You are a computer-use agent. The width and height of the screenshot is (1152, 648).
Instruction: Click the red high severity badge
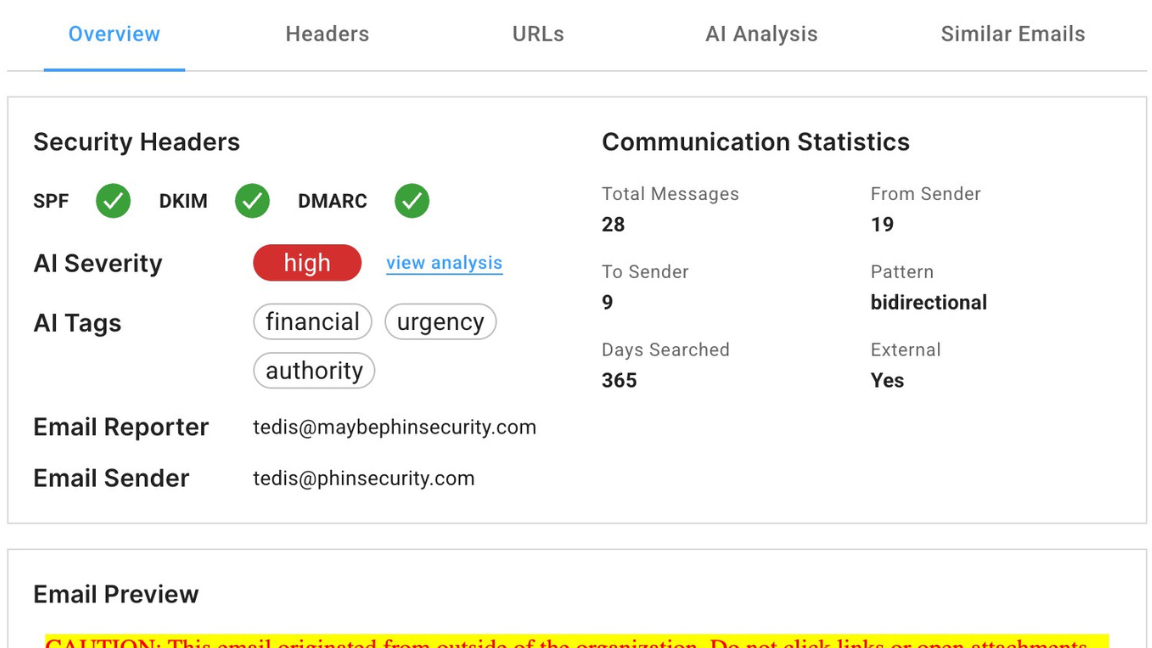click(307, 263)
